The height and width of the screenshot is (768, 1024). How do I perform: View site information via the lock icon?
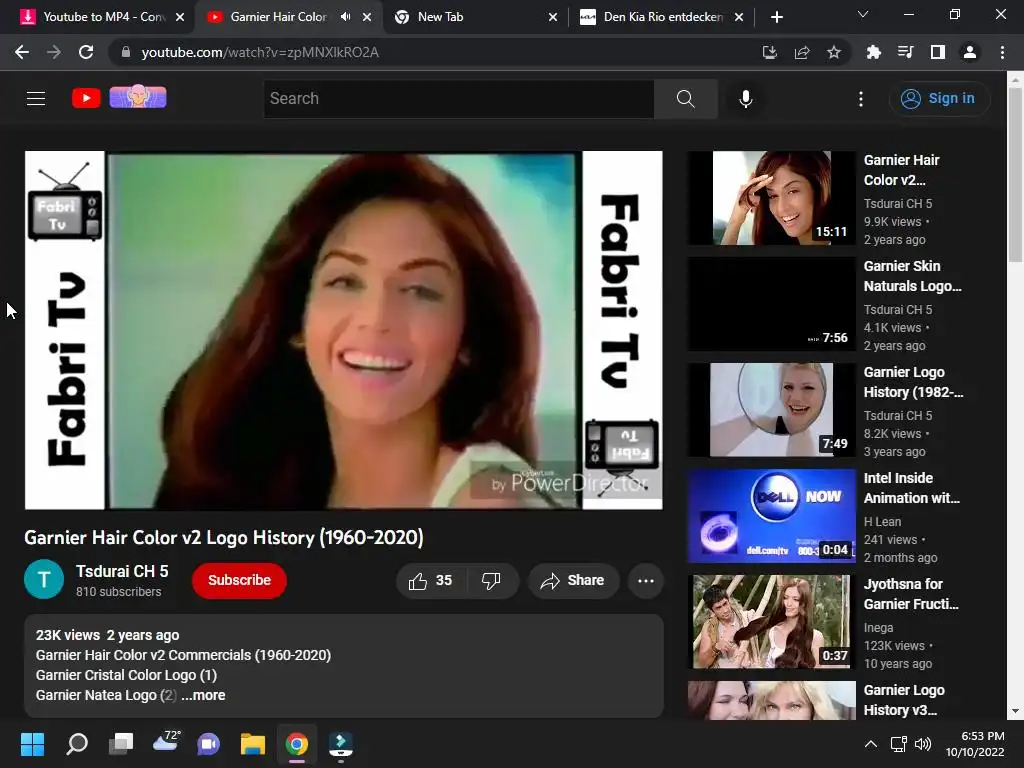coord(126,52)
